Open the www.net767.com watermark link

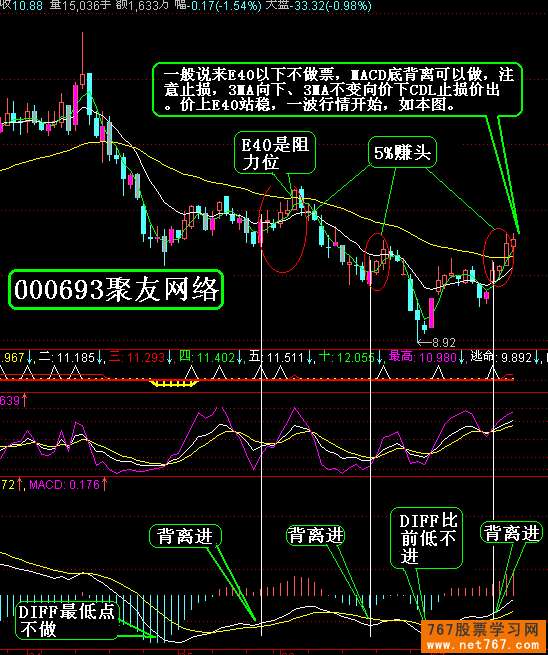(x=487, y=645)
